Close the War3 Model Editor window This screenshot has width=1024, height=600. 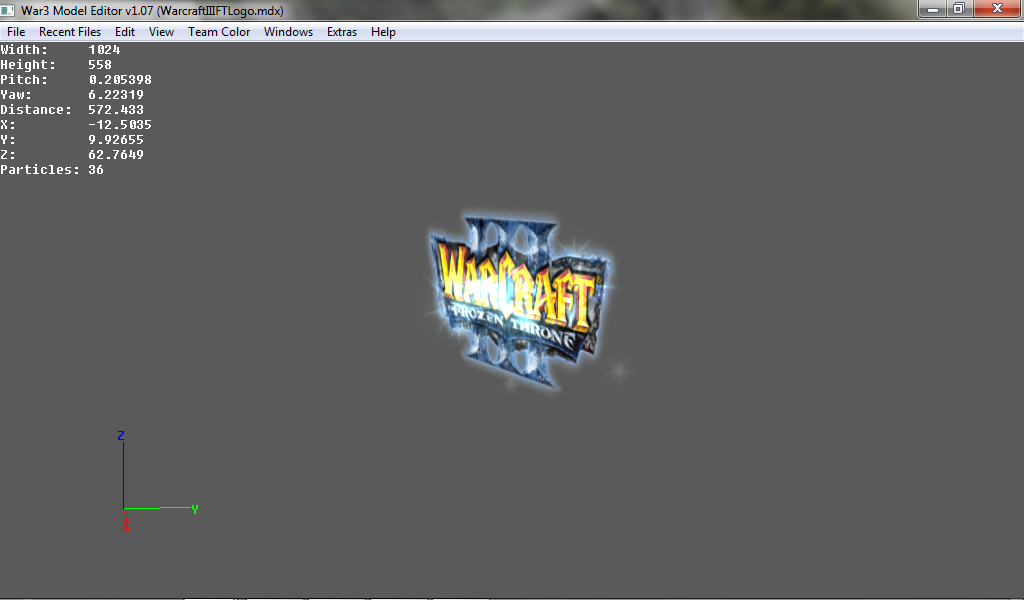tap(997, 9)
